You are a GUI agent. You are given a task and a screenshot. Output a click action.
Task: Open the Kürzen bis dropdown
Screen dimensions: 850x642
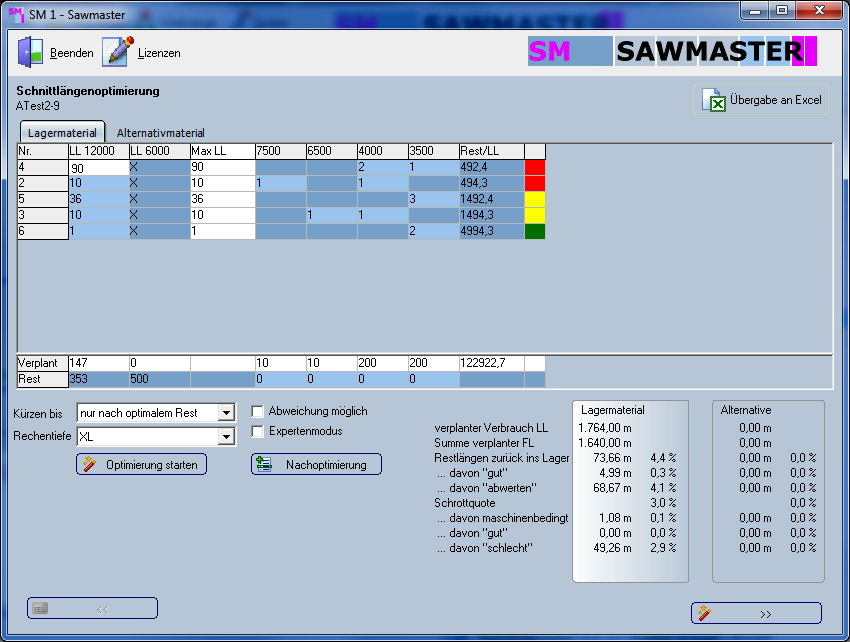point(226,413)
